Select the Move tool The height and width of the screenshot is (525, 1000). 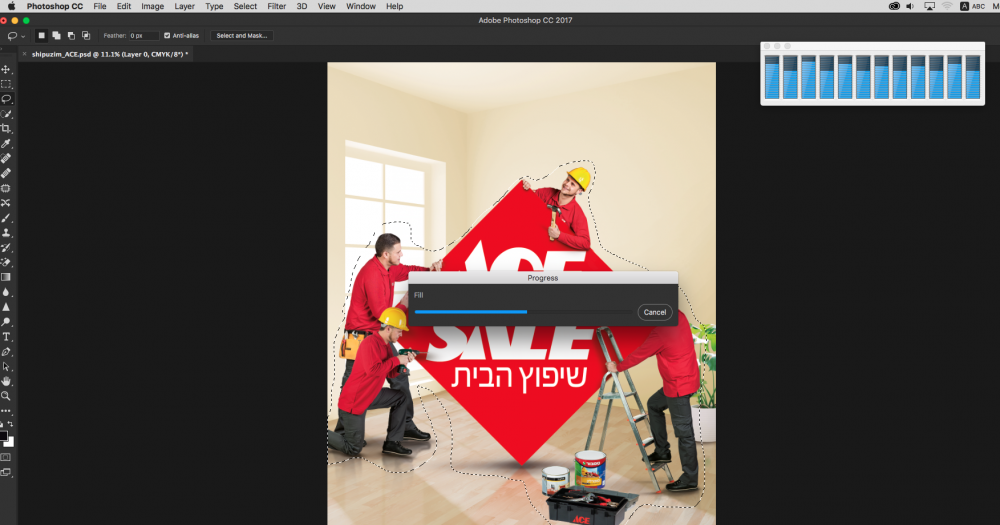tap(6, 70)
